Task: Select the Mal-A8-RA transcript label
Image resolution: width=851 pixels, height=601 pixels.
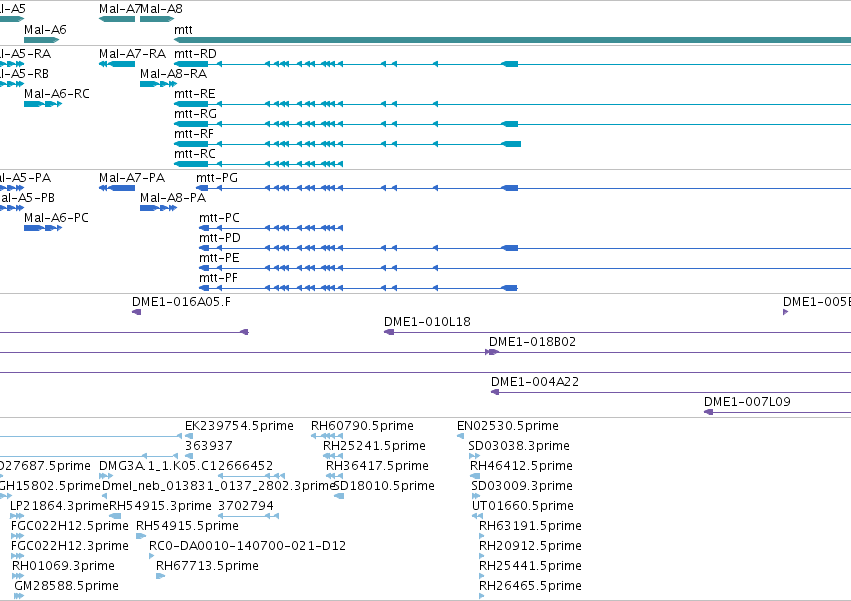Action: coord(173,74)
